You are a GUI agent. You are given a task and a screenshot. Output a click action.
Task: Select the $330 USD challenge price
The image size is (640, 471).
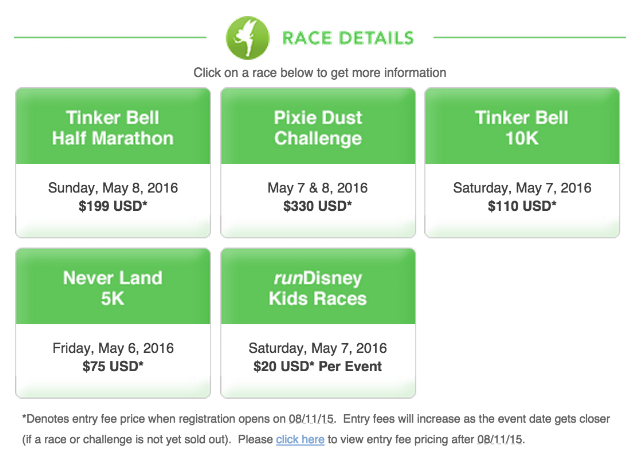click(x=318, y=206)
